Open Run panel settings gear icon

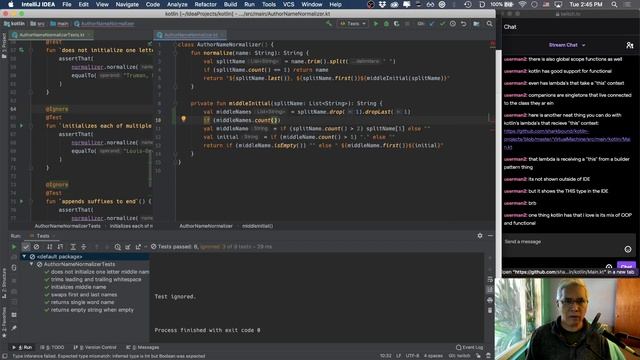click(x=480, y=236)
